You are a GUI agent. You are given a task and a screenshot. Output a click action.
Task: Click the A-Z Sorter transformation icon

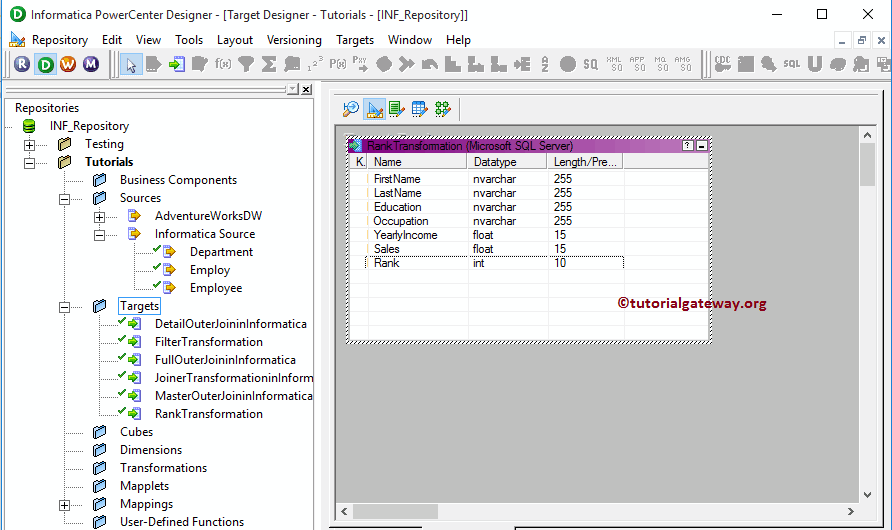[x=545, y=64]
